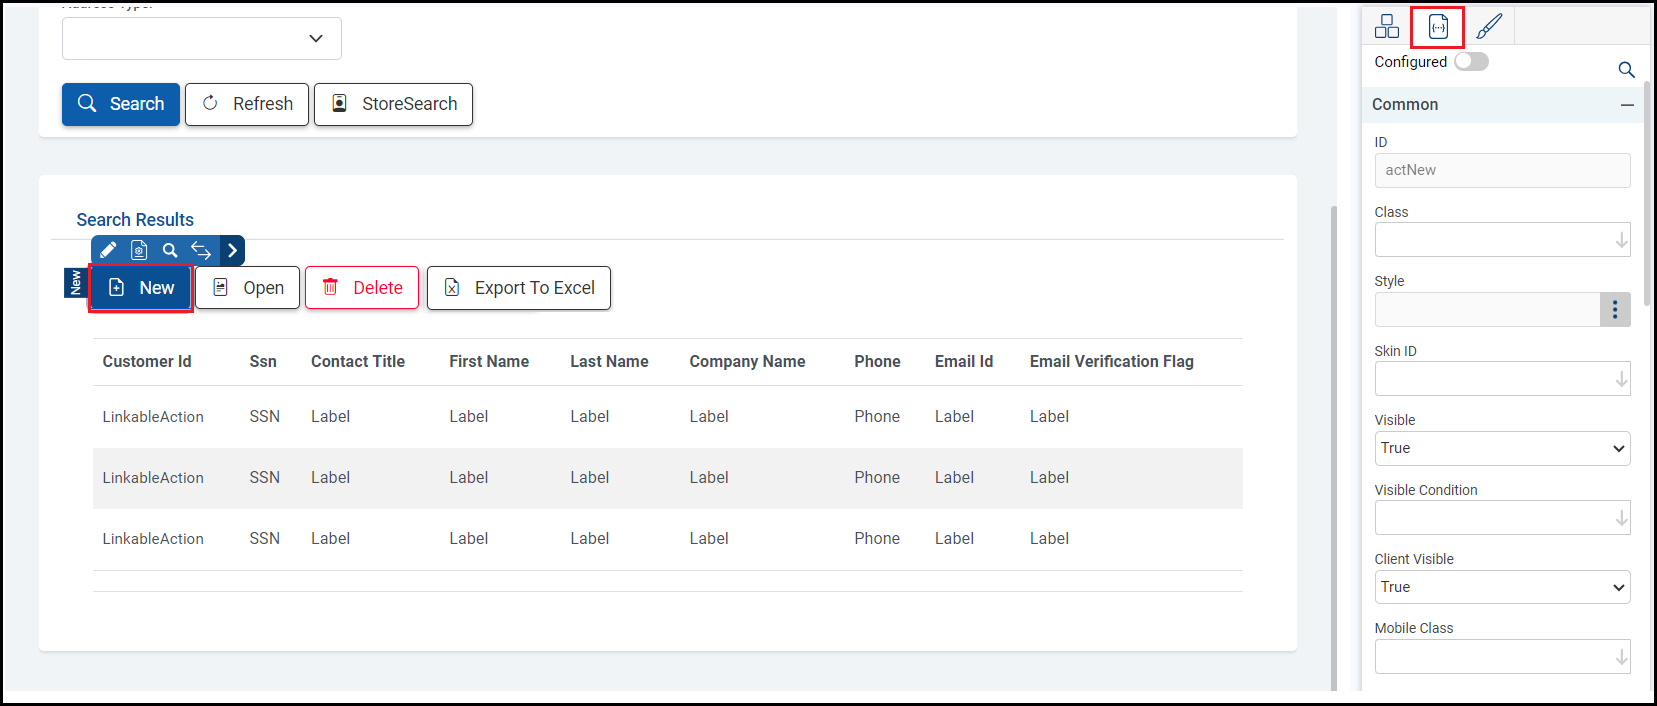The image size is (1657, 706).
Task: Click the Class input field
Action: point(1494,240)
